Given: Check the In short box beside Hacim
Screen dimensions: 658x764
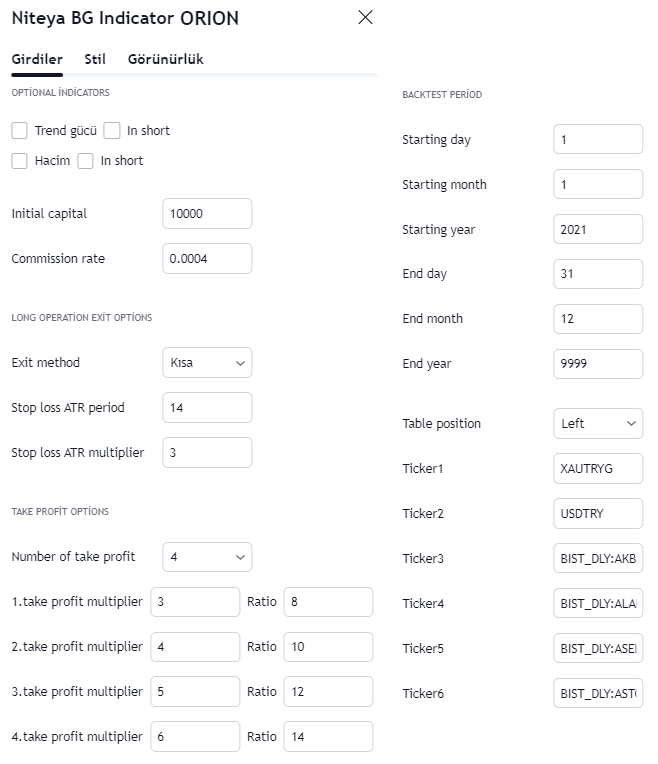Looking at the screenshot, I should coord(85,161).
